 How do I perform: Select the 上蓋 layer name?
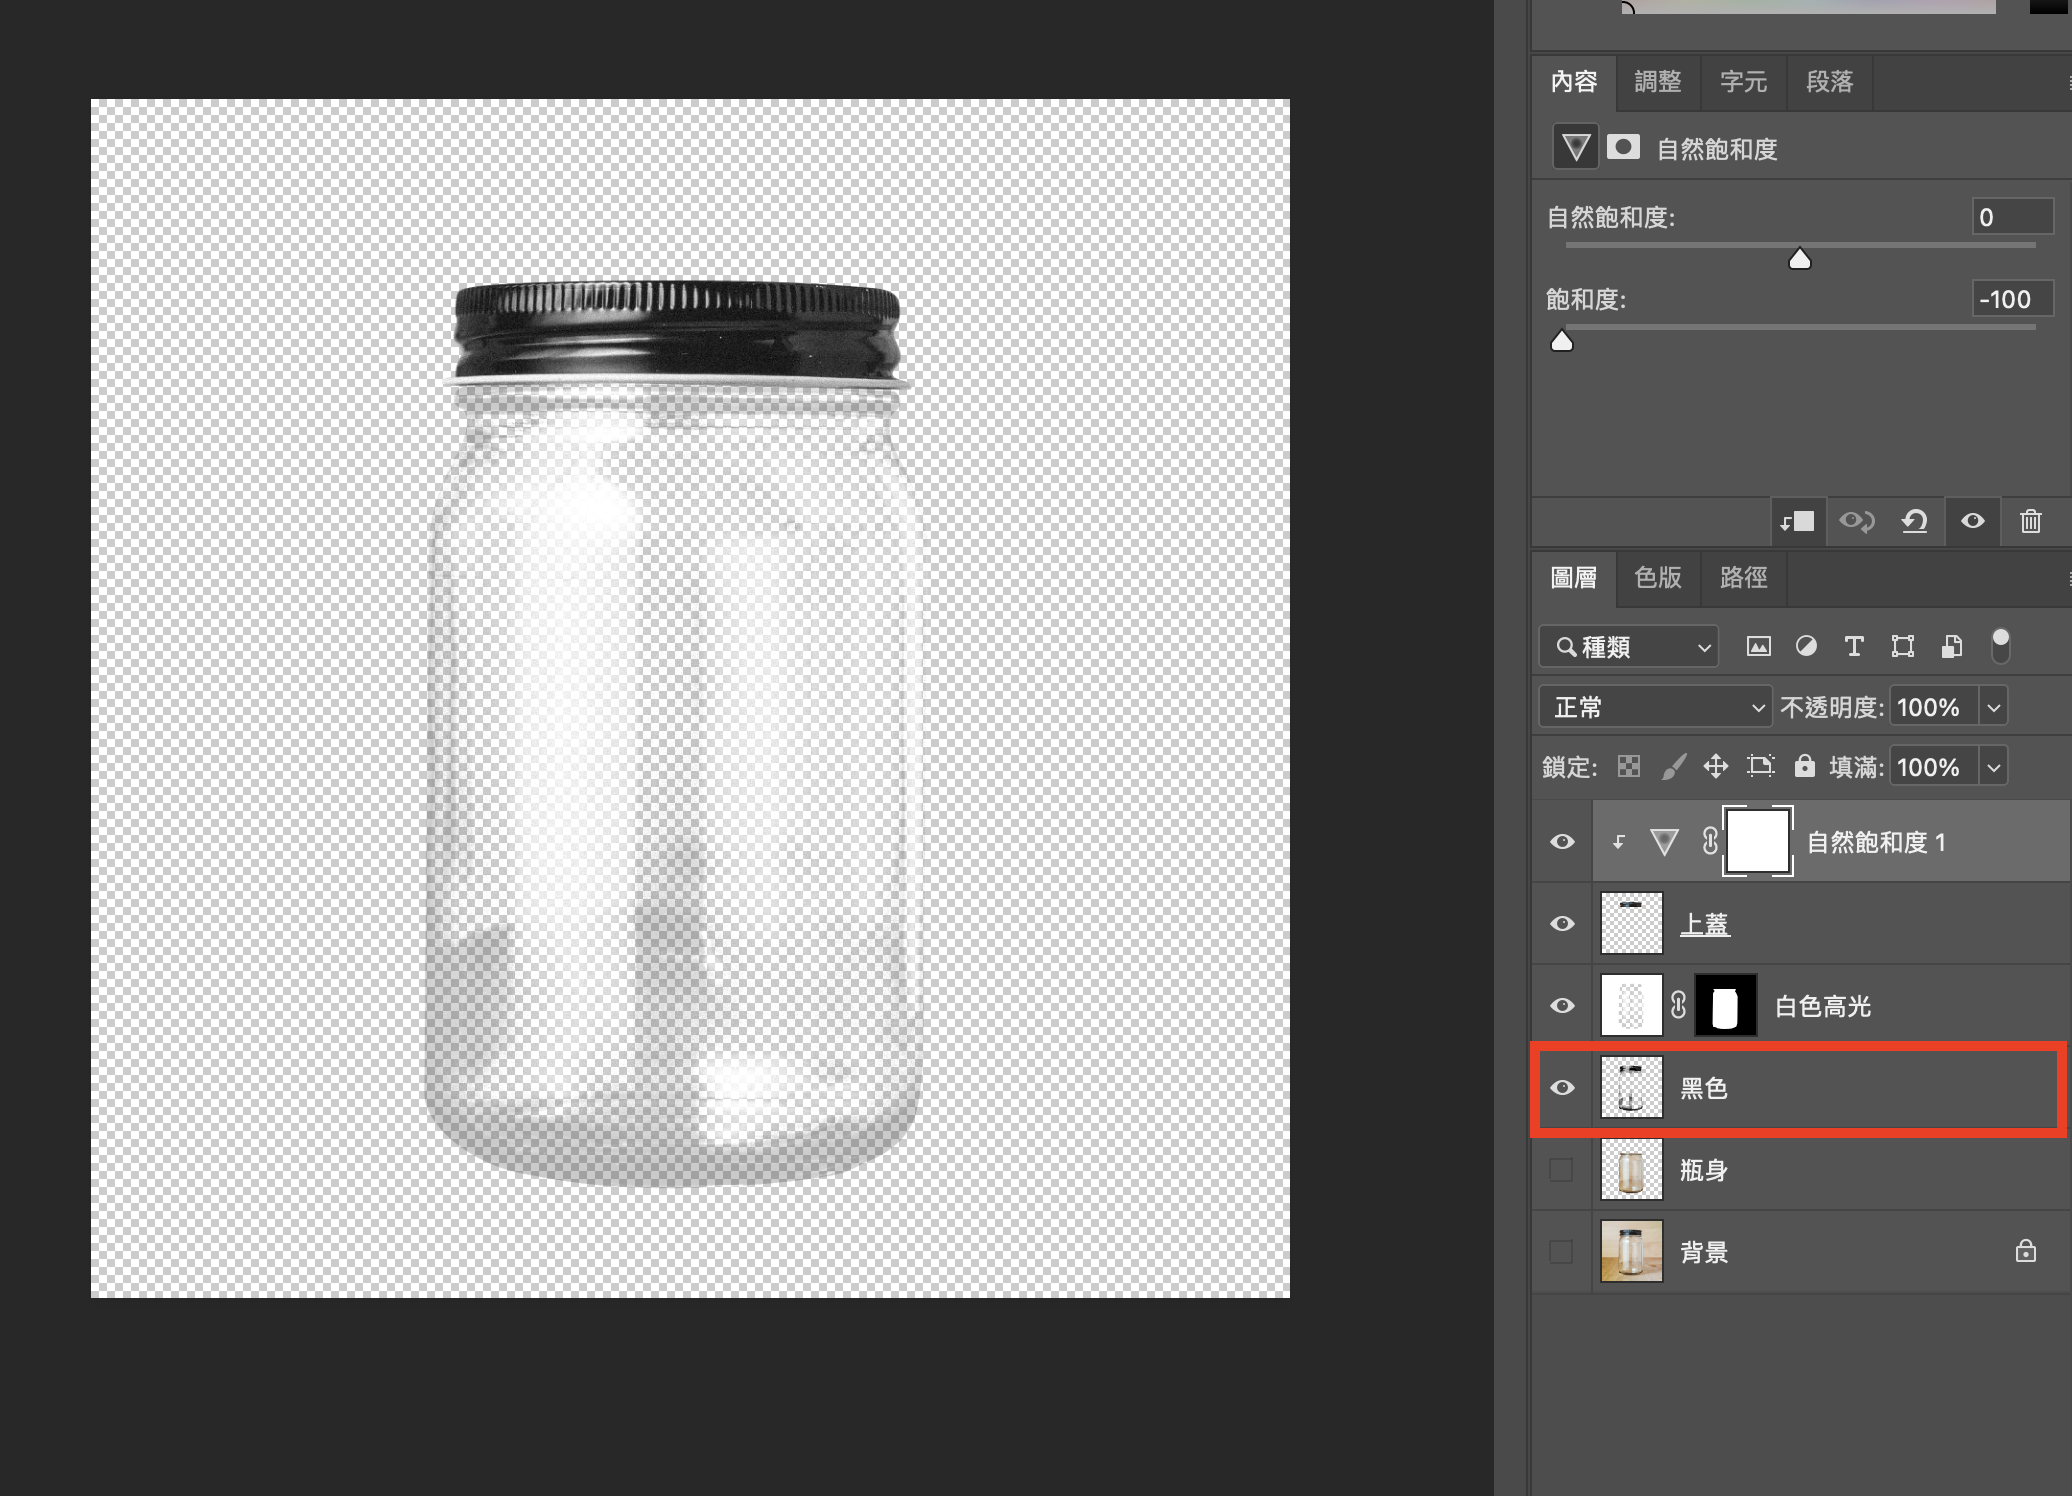1705,925
